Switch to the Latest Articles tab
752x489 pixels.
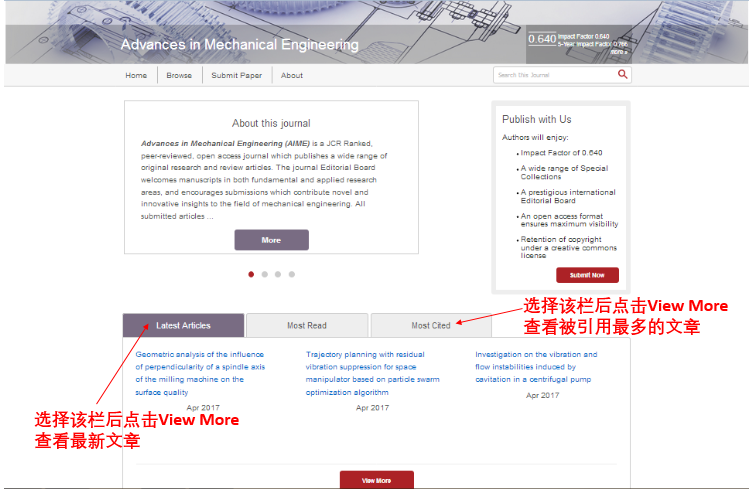click(x=184, y=325)
